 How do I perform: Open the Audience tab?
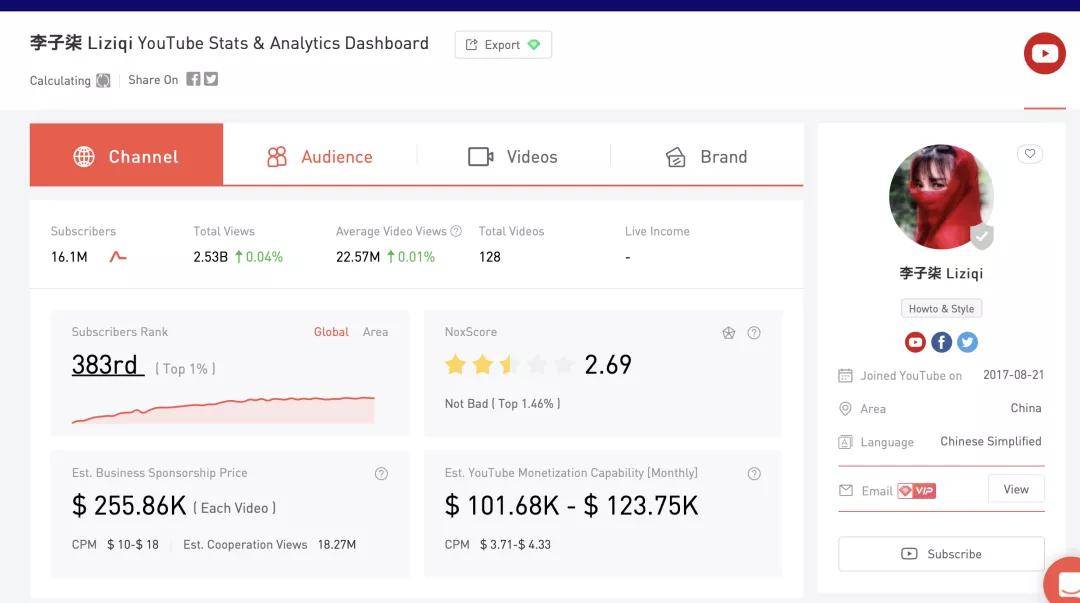[x=320, y=157]
